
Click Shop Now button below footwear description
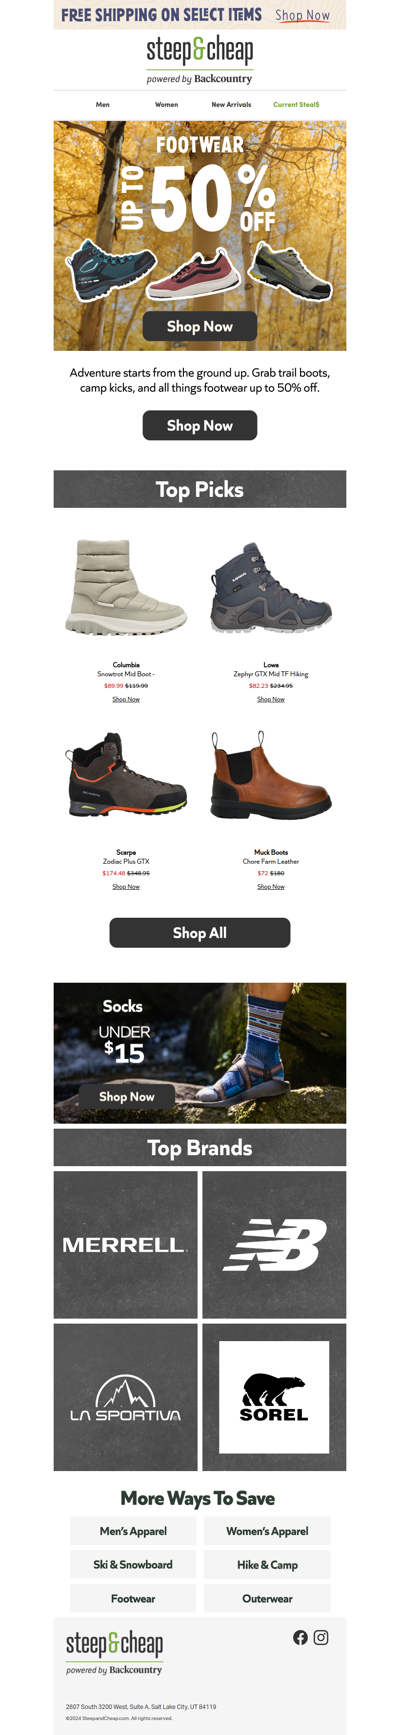click(x=200, y=425)
